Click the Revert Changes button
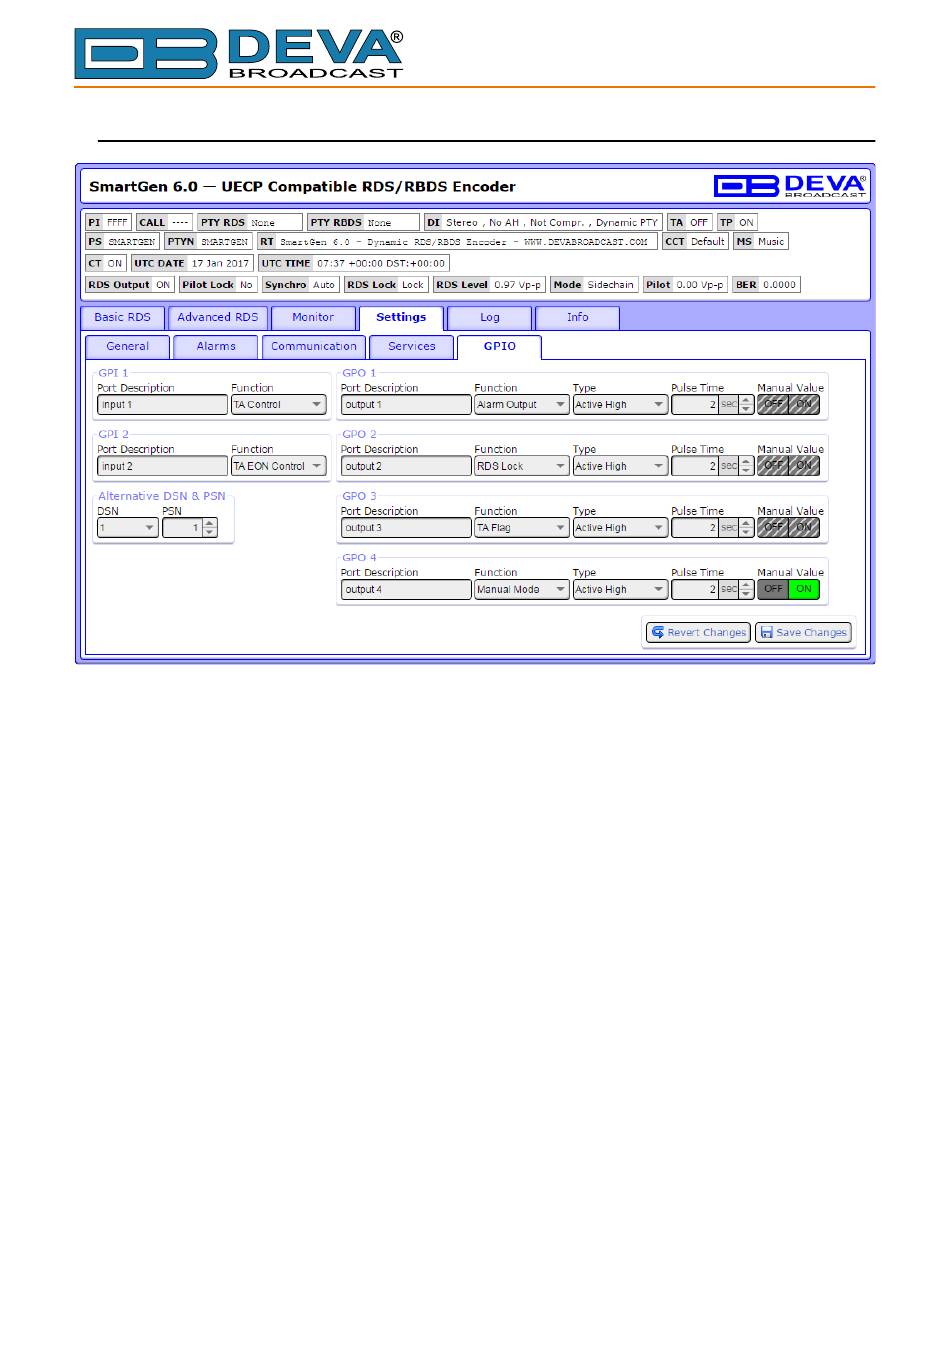950x1360 pixels. point(698,632)
